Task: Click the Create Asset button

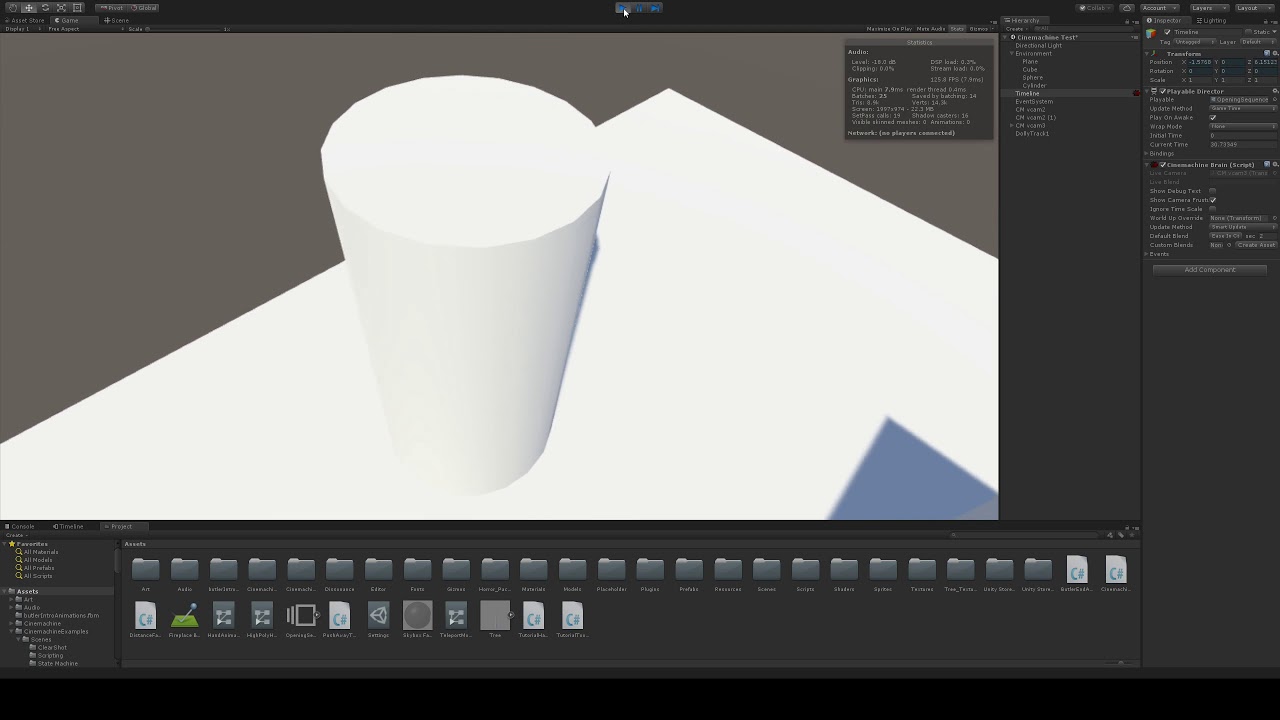Action: 1256,245
